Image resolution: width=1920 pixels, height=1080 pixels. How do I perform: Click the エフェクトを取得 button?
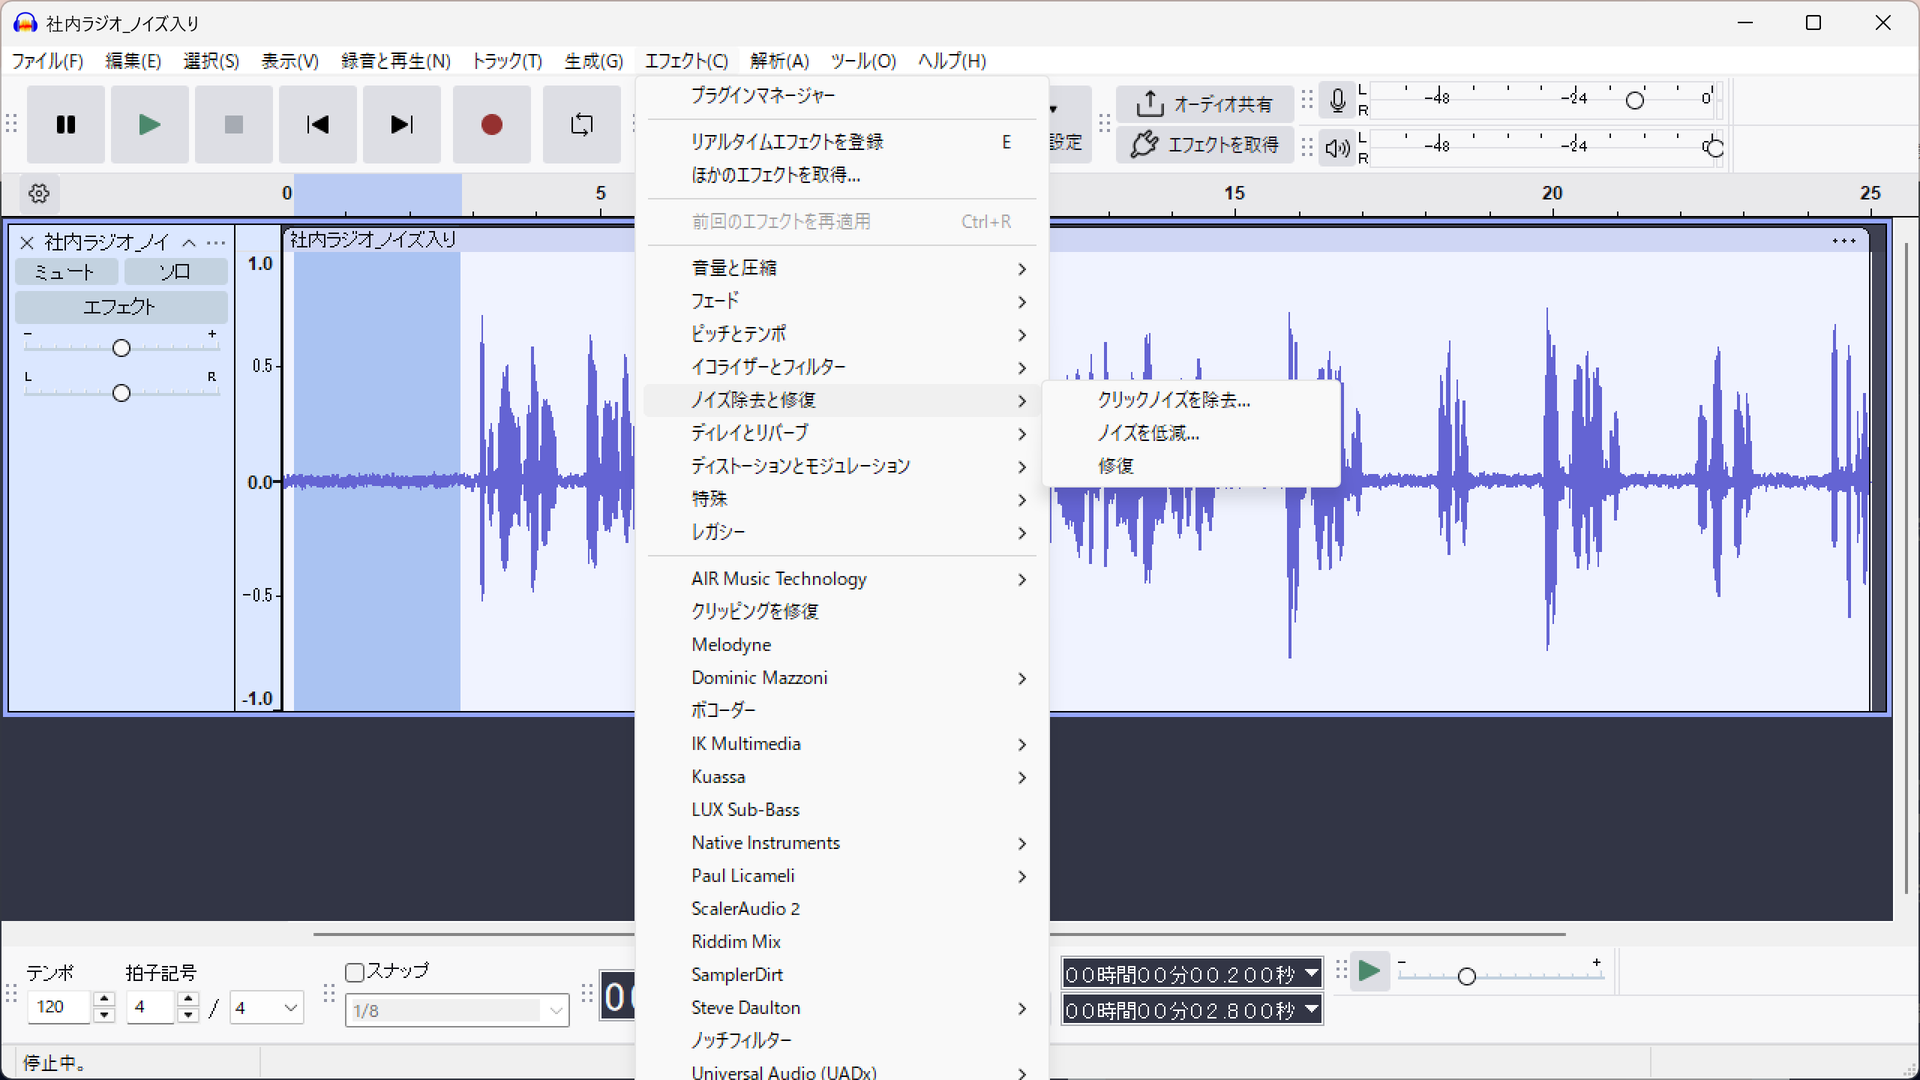click(1204, 145)
